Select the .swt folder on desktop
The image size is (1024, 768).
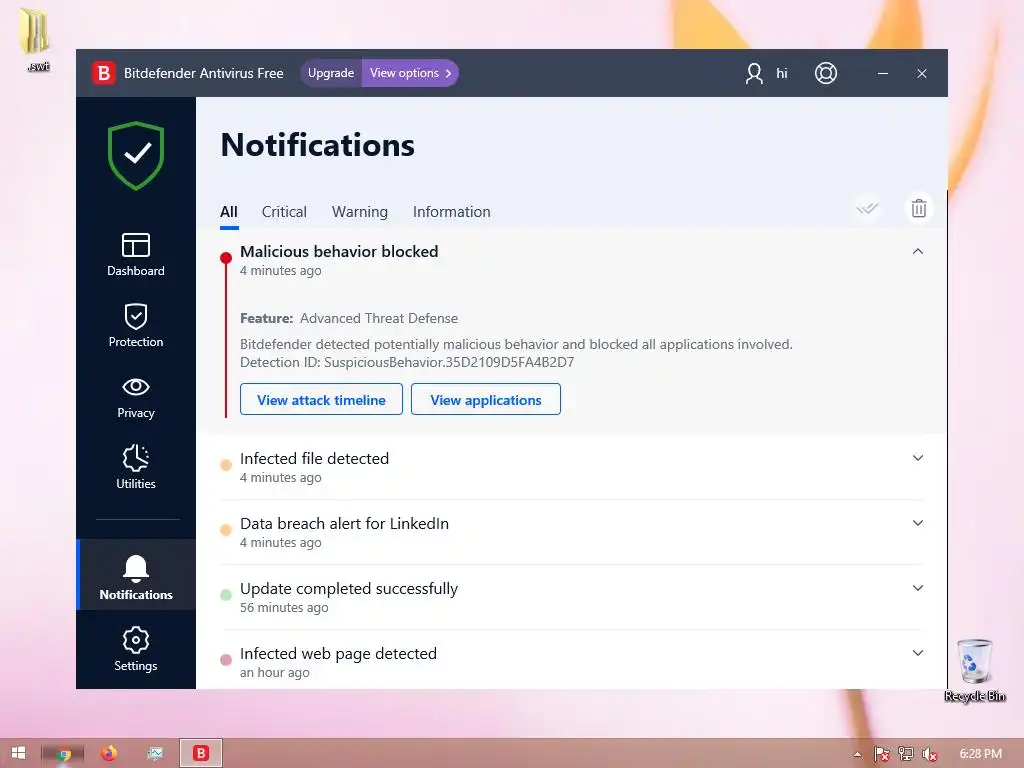(x=36, y=39)
